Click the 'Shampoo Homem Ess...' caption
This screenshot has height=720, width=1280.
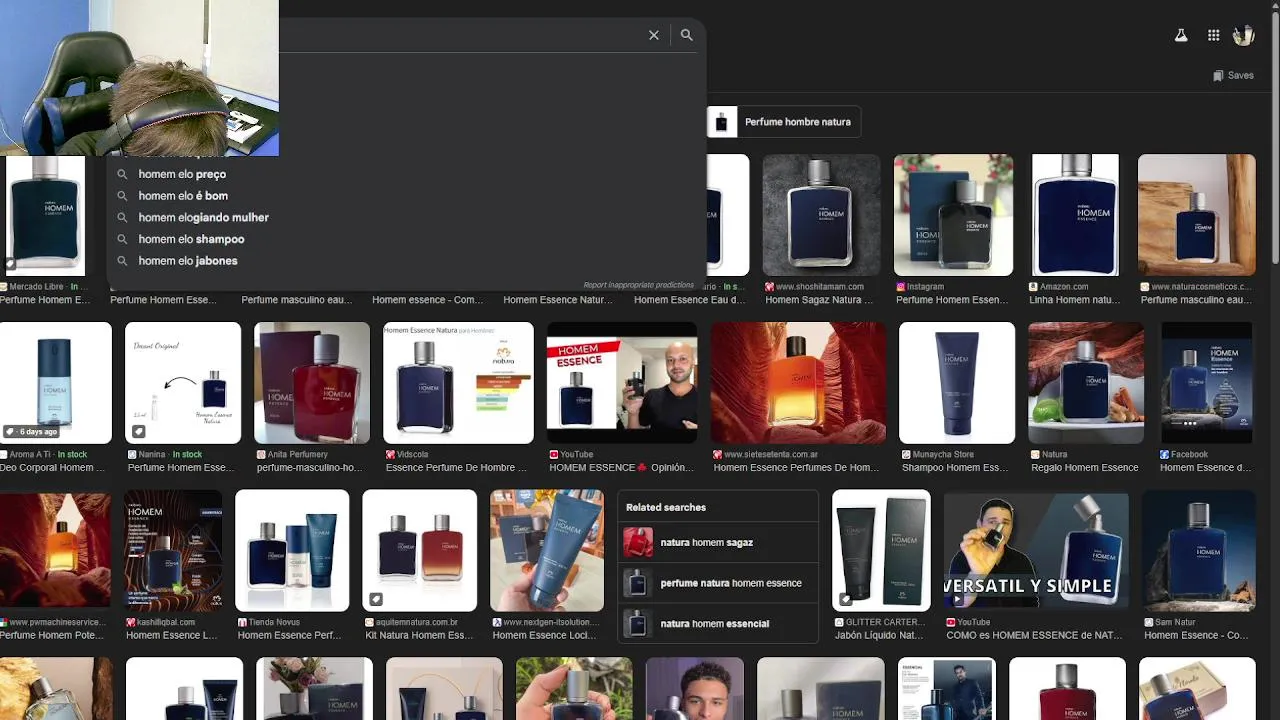[x=955, y=468]
